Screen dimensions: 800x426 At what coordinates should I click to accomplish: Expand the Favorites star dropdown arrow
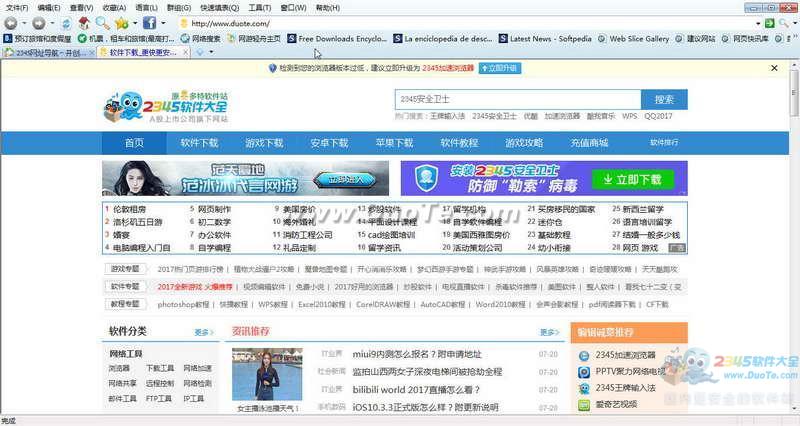135,23
